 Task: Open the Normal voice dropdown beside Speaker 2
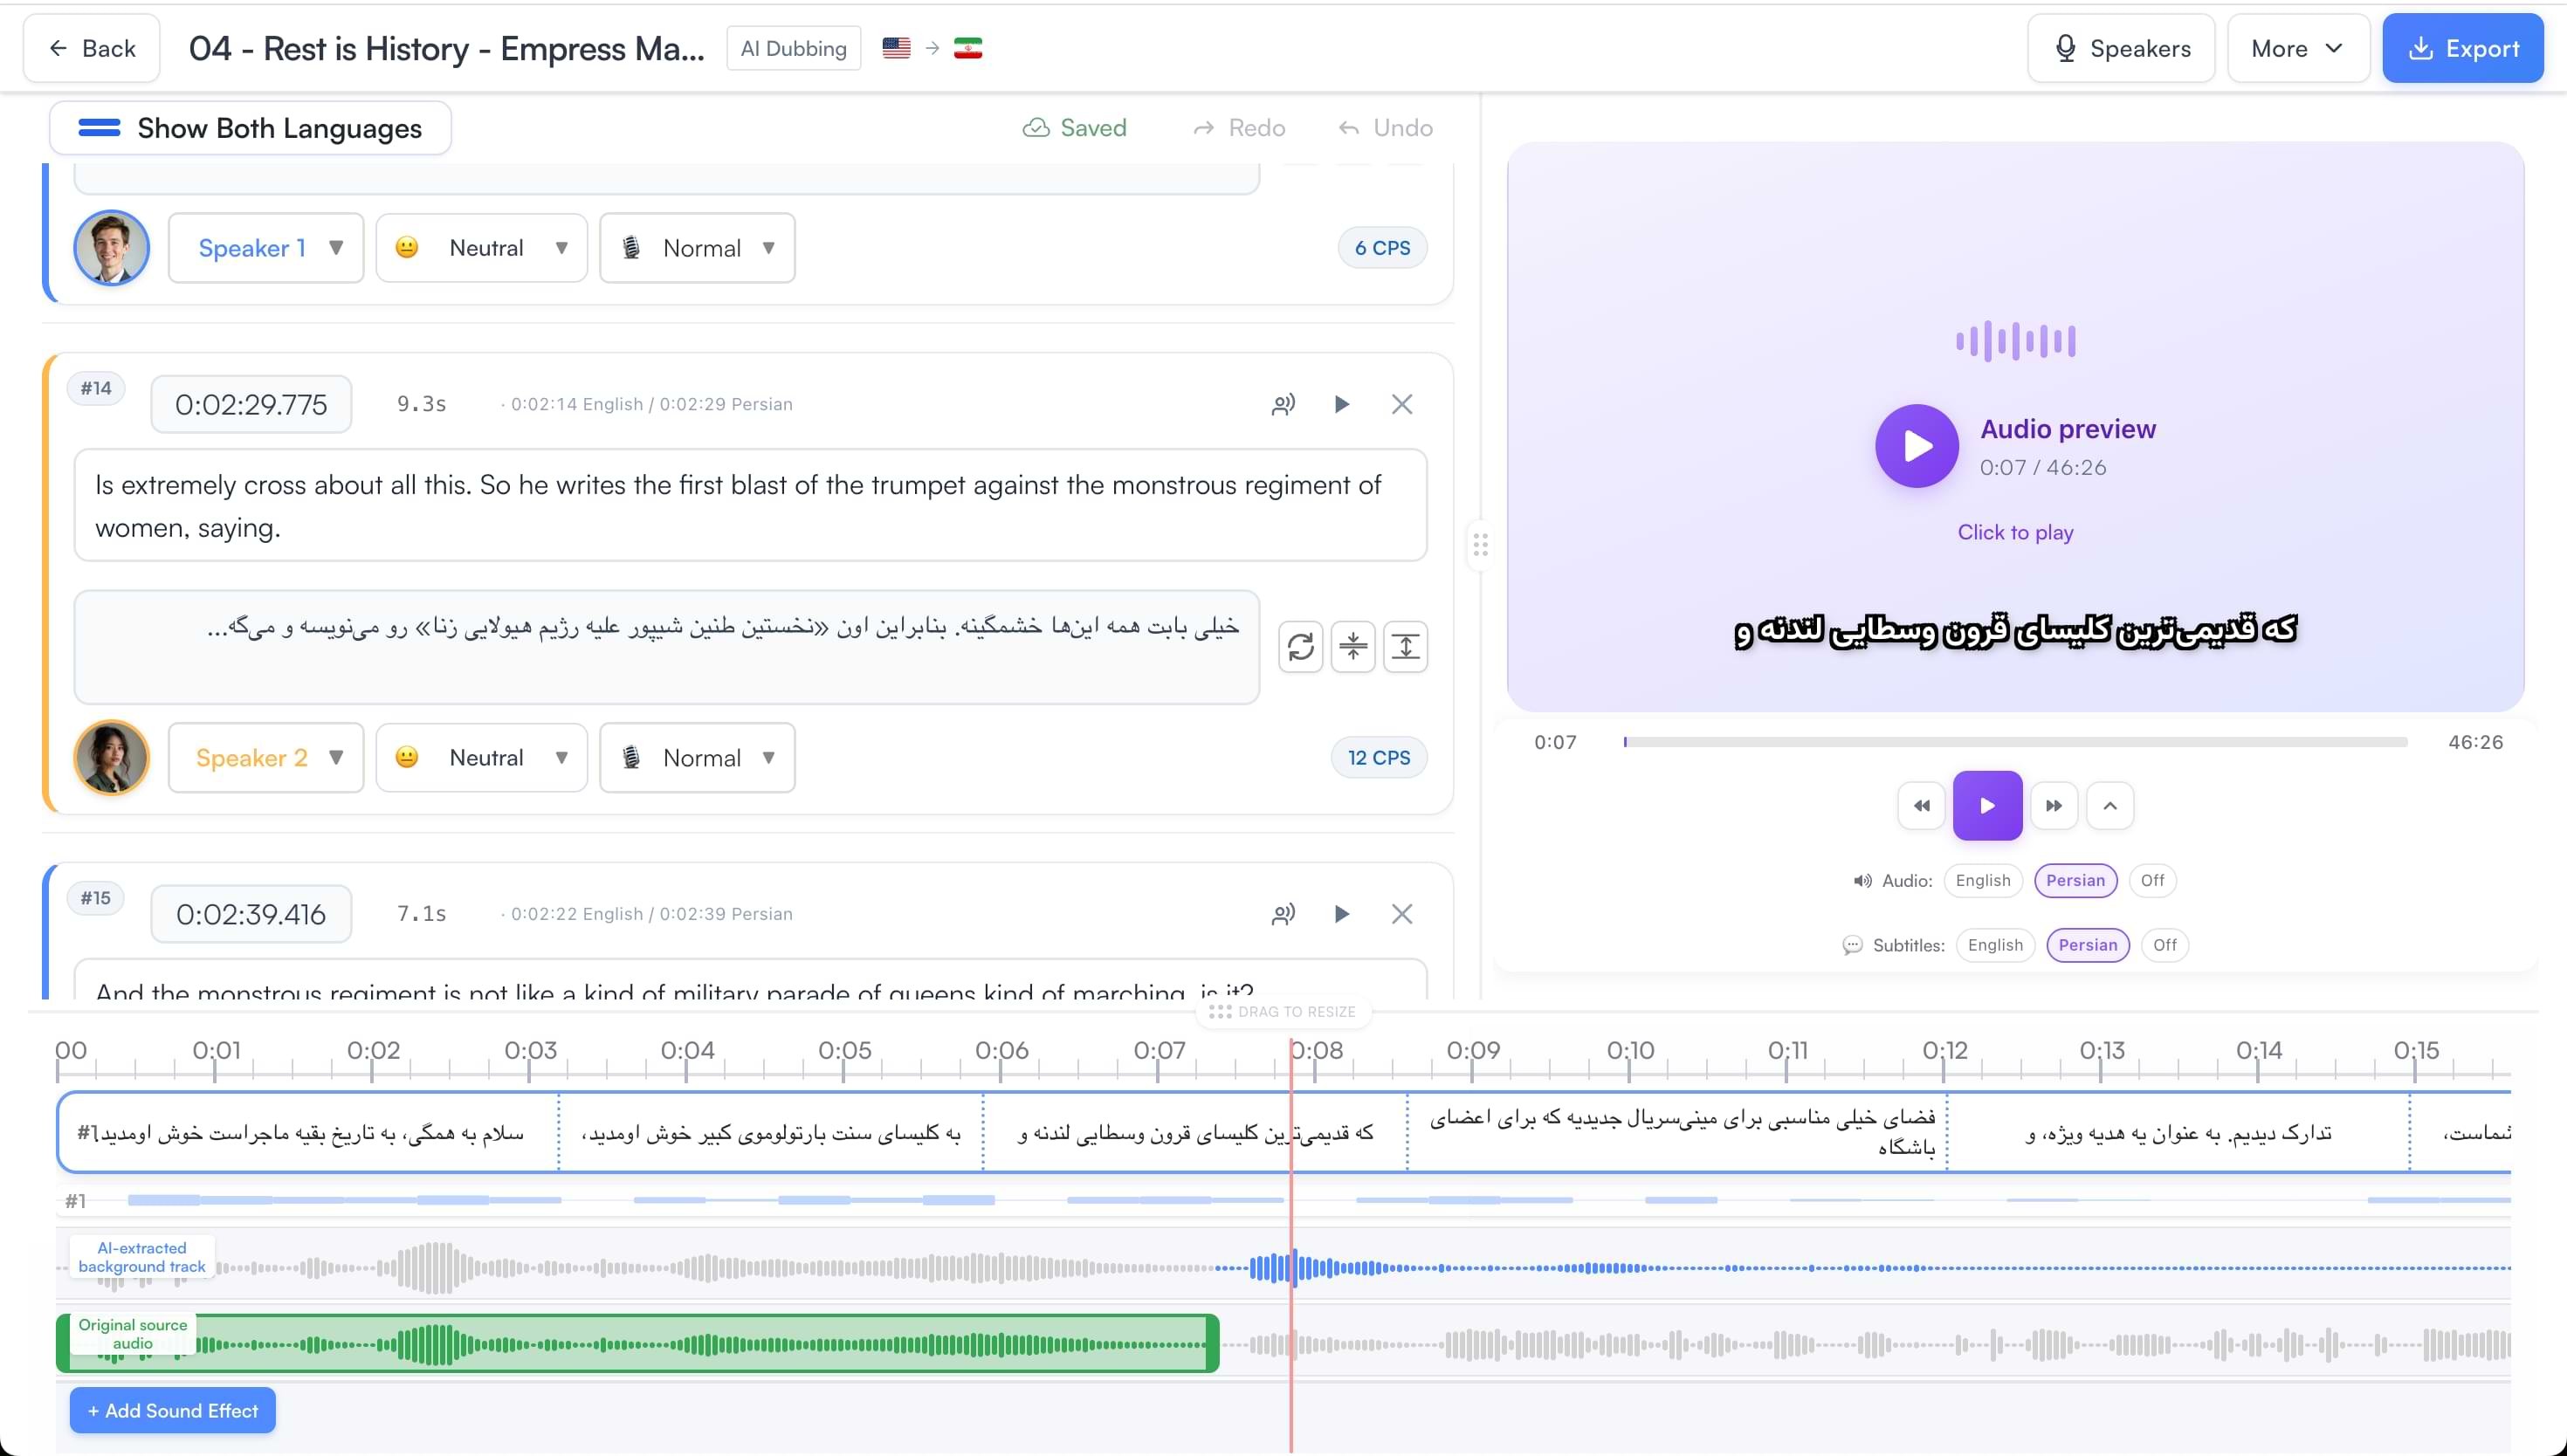point(697,758)
